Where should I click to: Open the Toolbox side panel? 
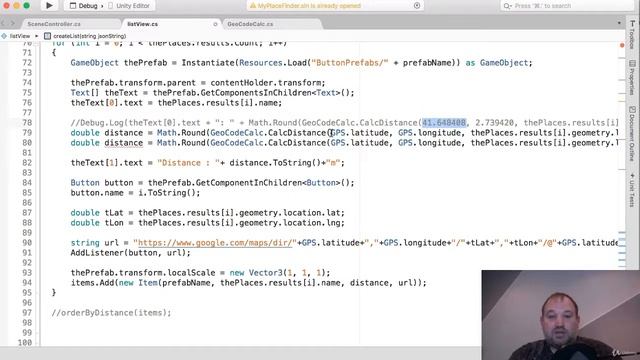point(632,35)
